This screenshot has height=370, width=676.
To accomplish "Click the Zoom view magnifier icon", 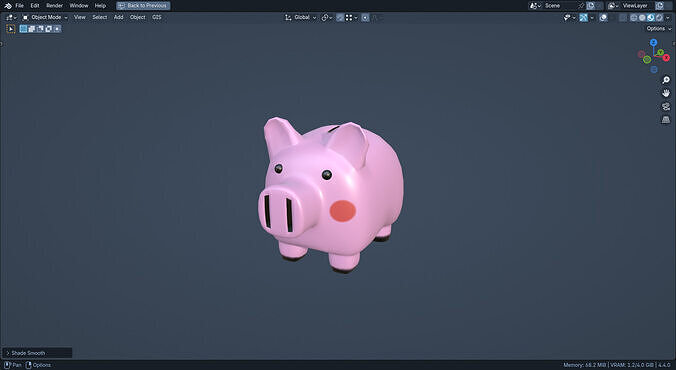I will pos(666,80).
